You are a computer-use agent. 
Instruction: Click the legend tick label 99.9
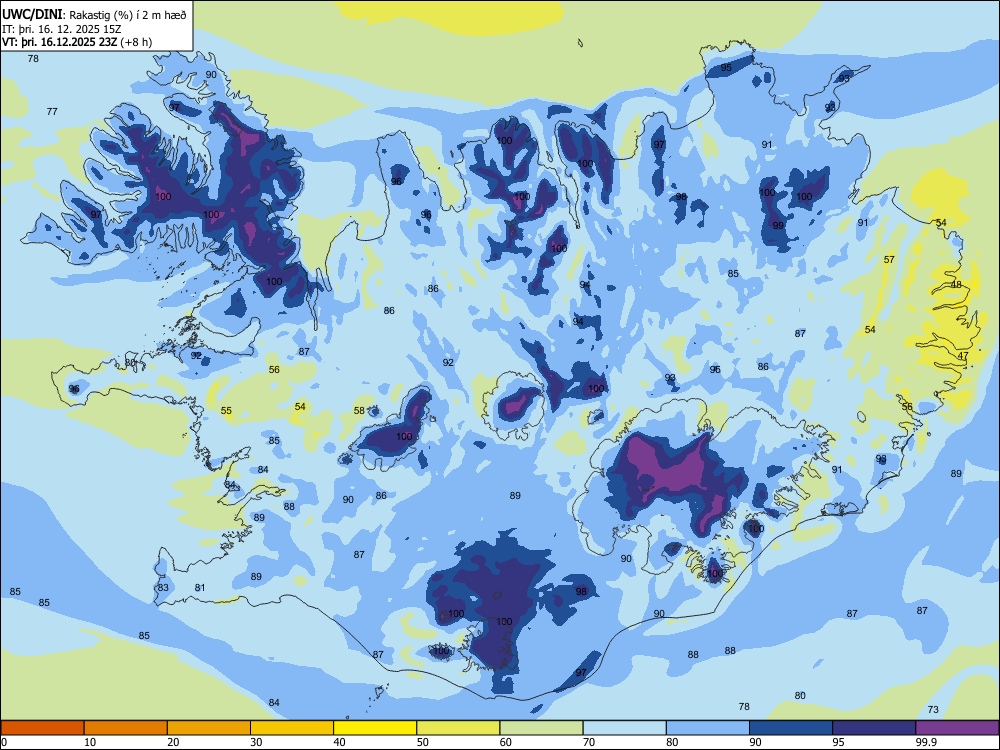coord(926,742)
